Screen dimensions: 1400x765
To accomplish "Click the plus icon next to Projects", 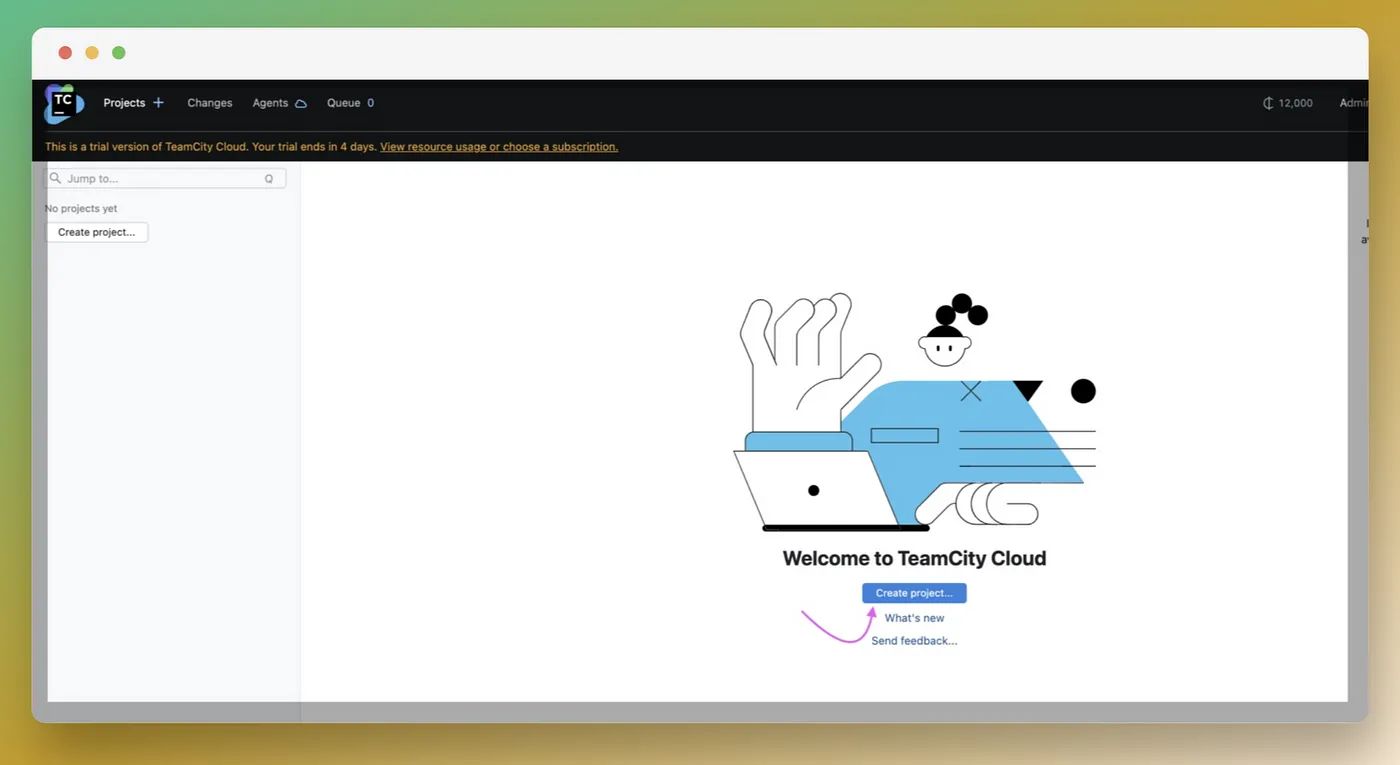I will tap(158, 103).
